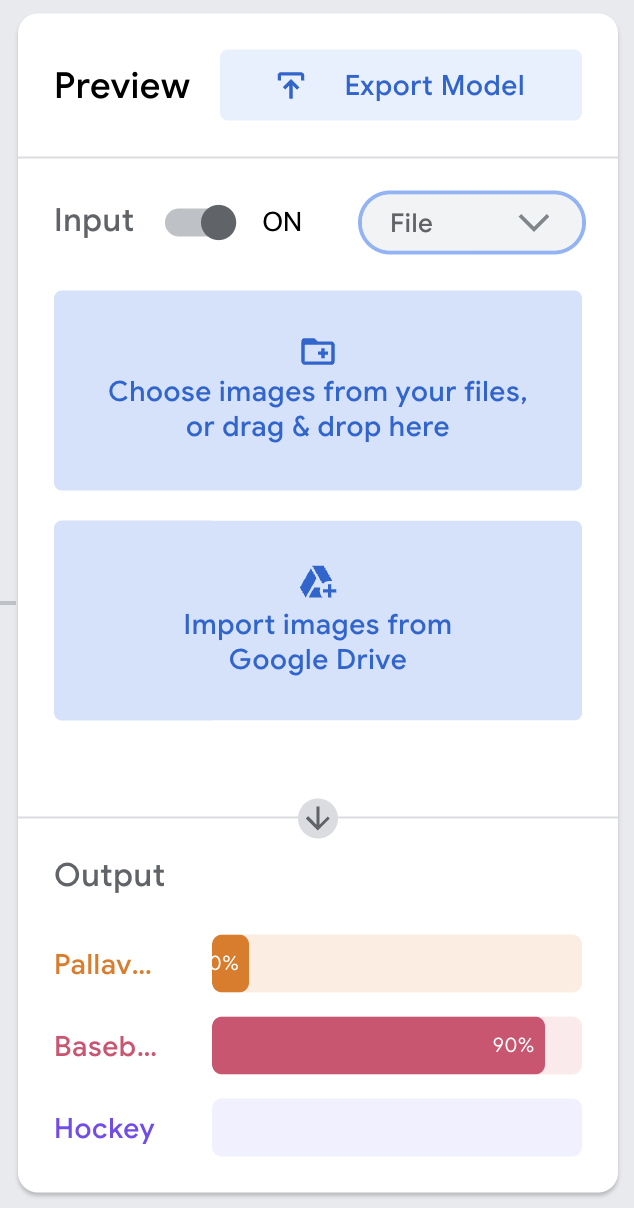Select the orange Pallav class label
The image size is (634, 1208).
click(x=104, y=965)
